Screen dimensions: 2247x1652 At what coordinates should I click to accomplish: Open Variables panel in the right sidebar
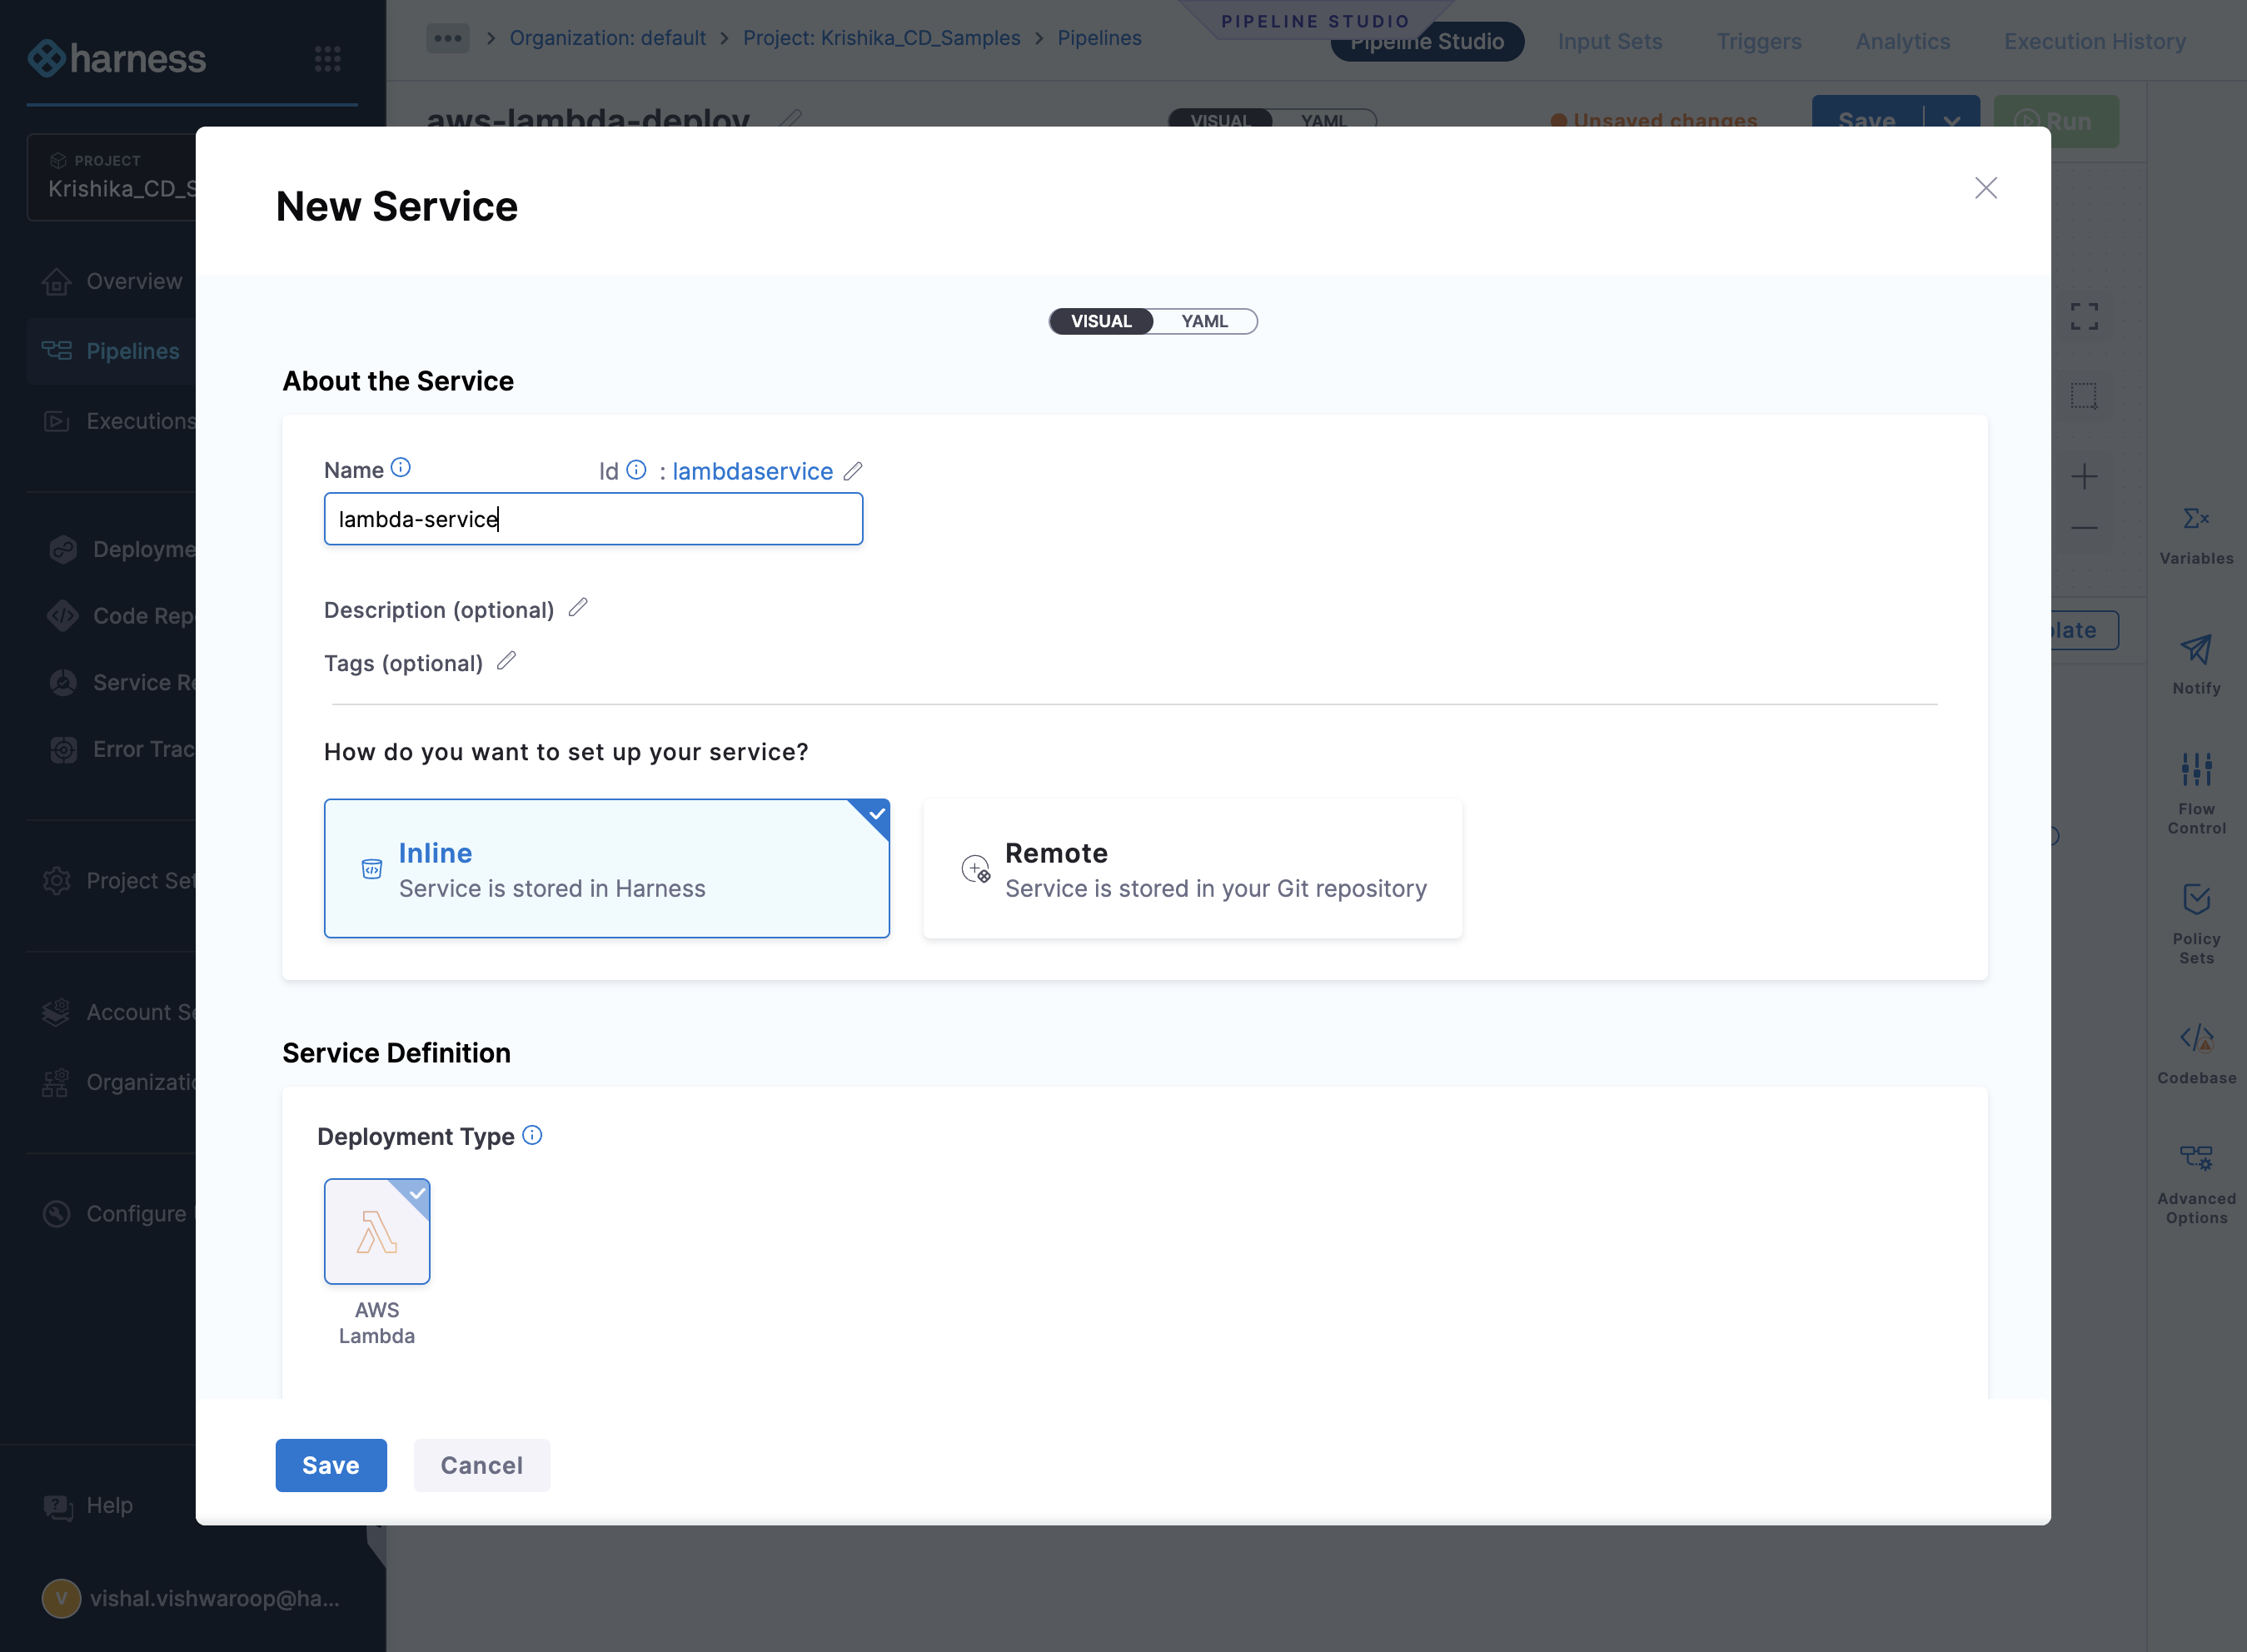click(2196, 535)
